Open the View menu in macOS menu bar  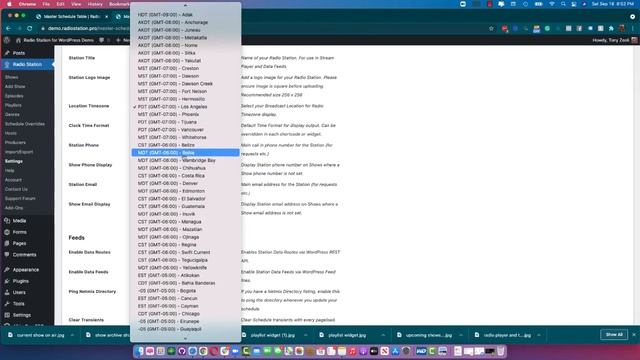point(76,4)
